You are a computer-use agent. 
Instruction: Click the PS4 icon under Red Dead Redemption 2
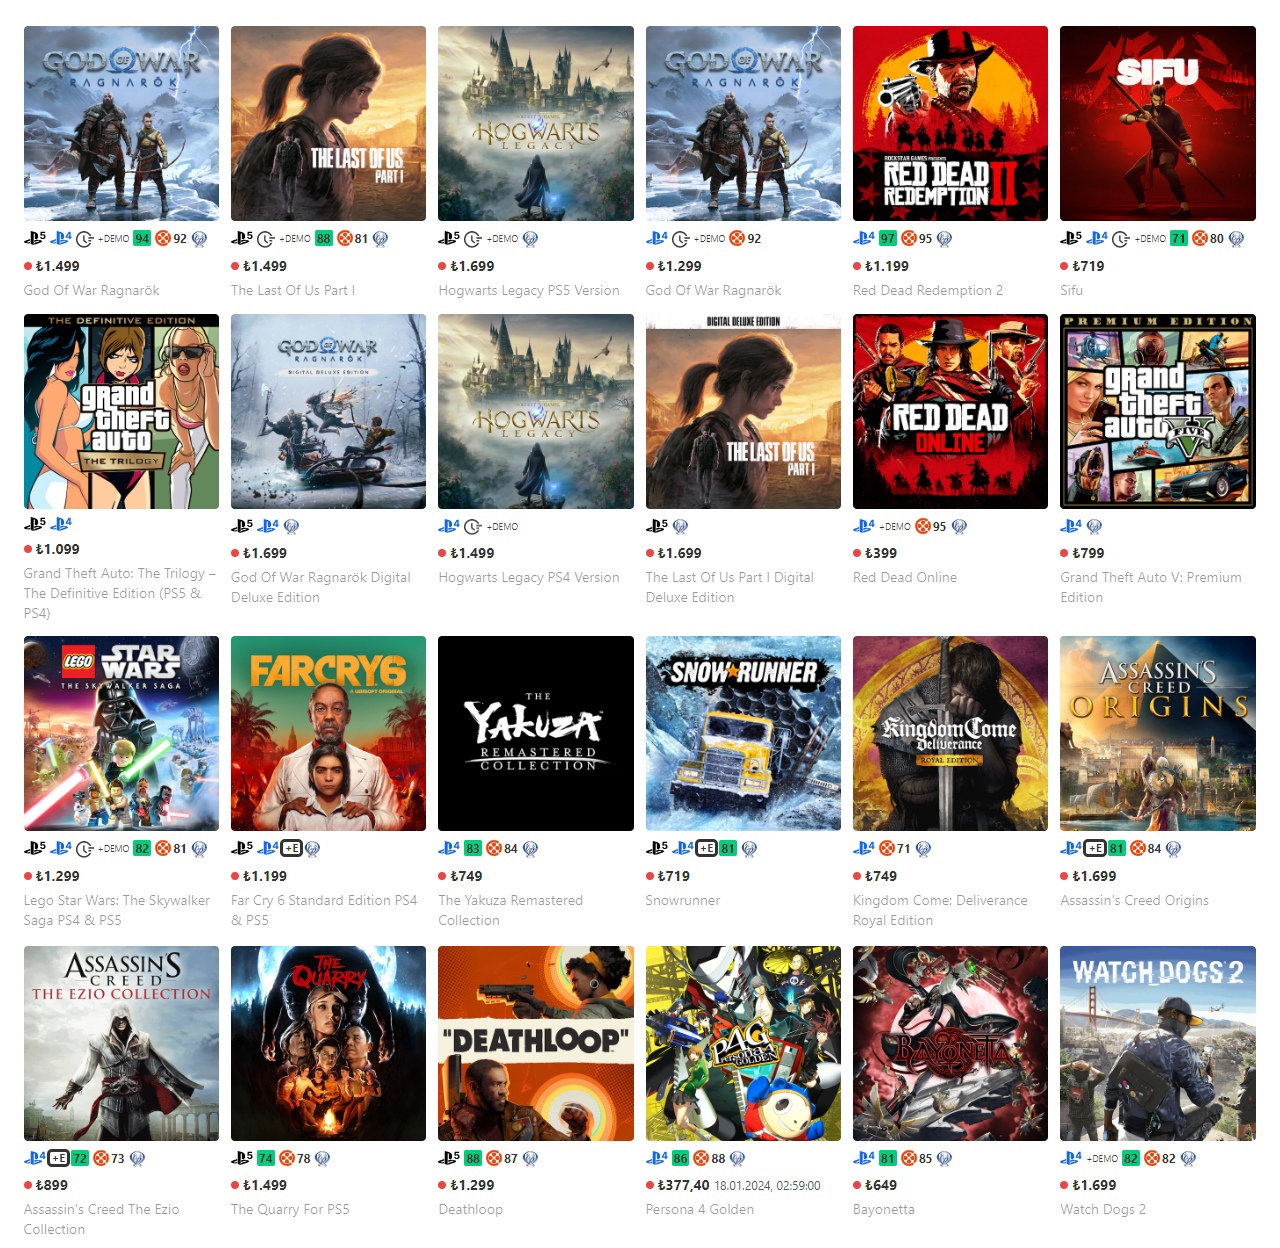point(864,238)
